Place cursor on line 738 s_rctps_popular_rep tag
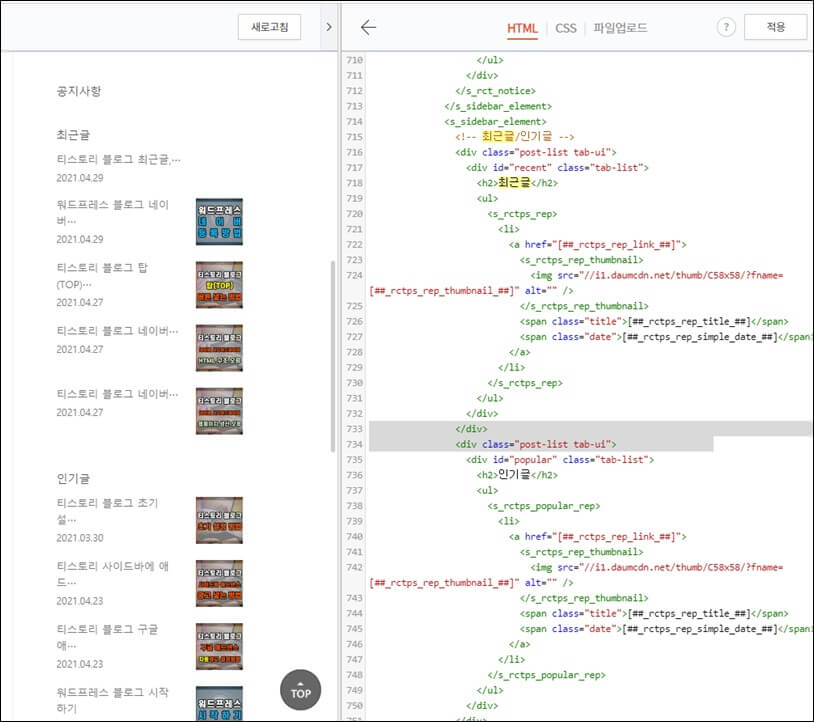Image resolution: width=814 pixels, height=722 pixels. (544, 506)
